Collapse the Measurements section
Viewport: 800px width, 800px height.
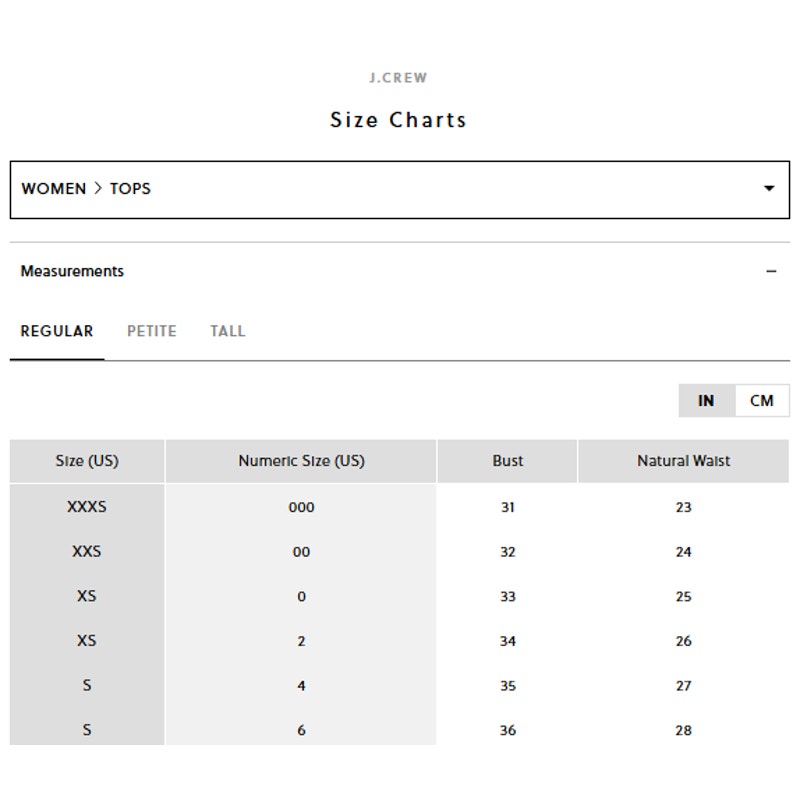tap(399, 271)
